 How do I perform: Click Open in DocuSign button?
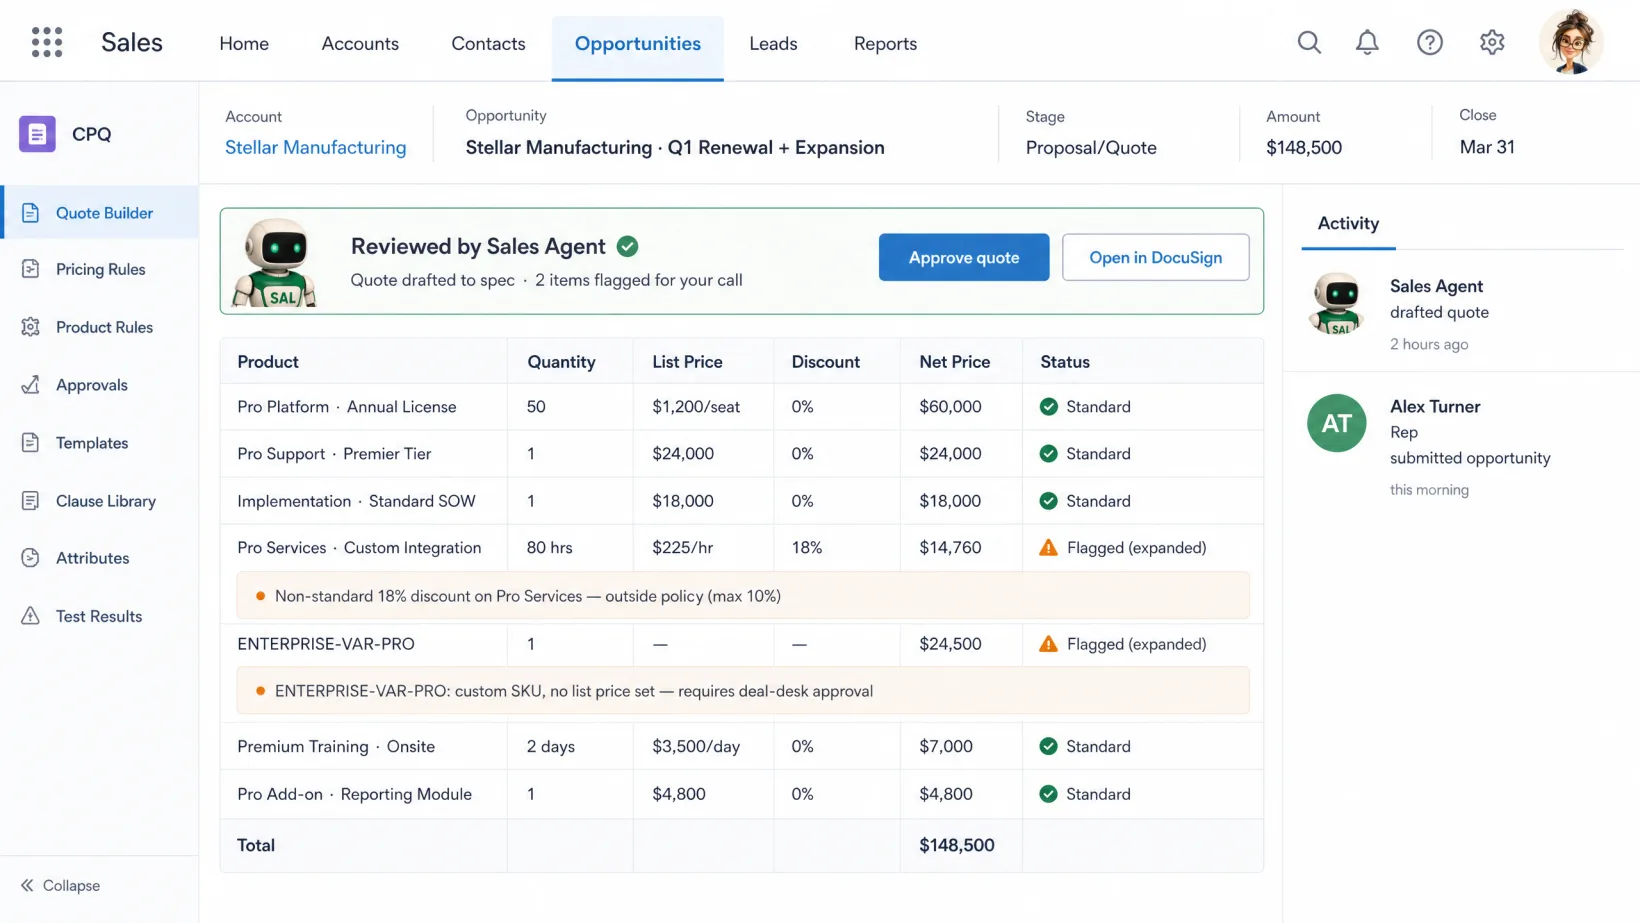coord(1156,258)
